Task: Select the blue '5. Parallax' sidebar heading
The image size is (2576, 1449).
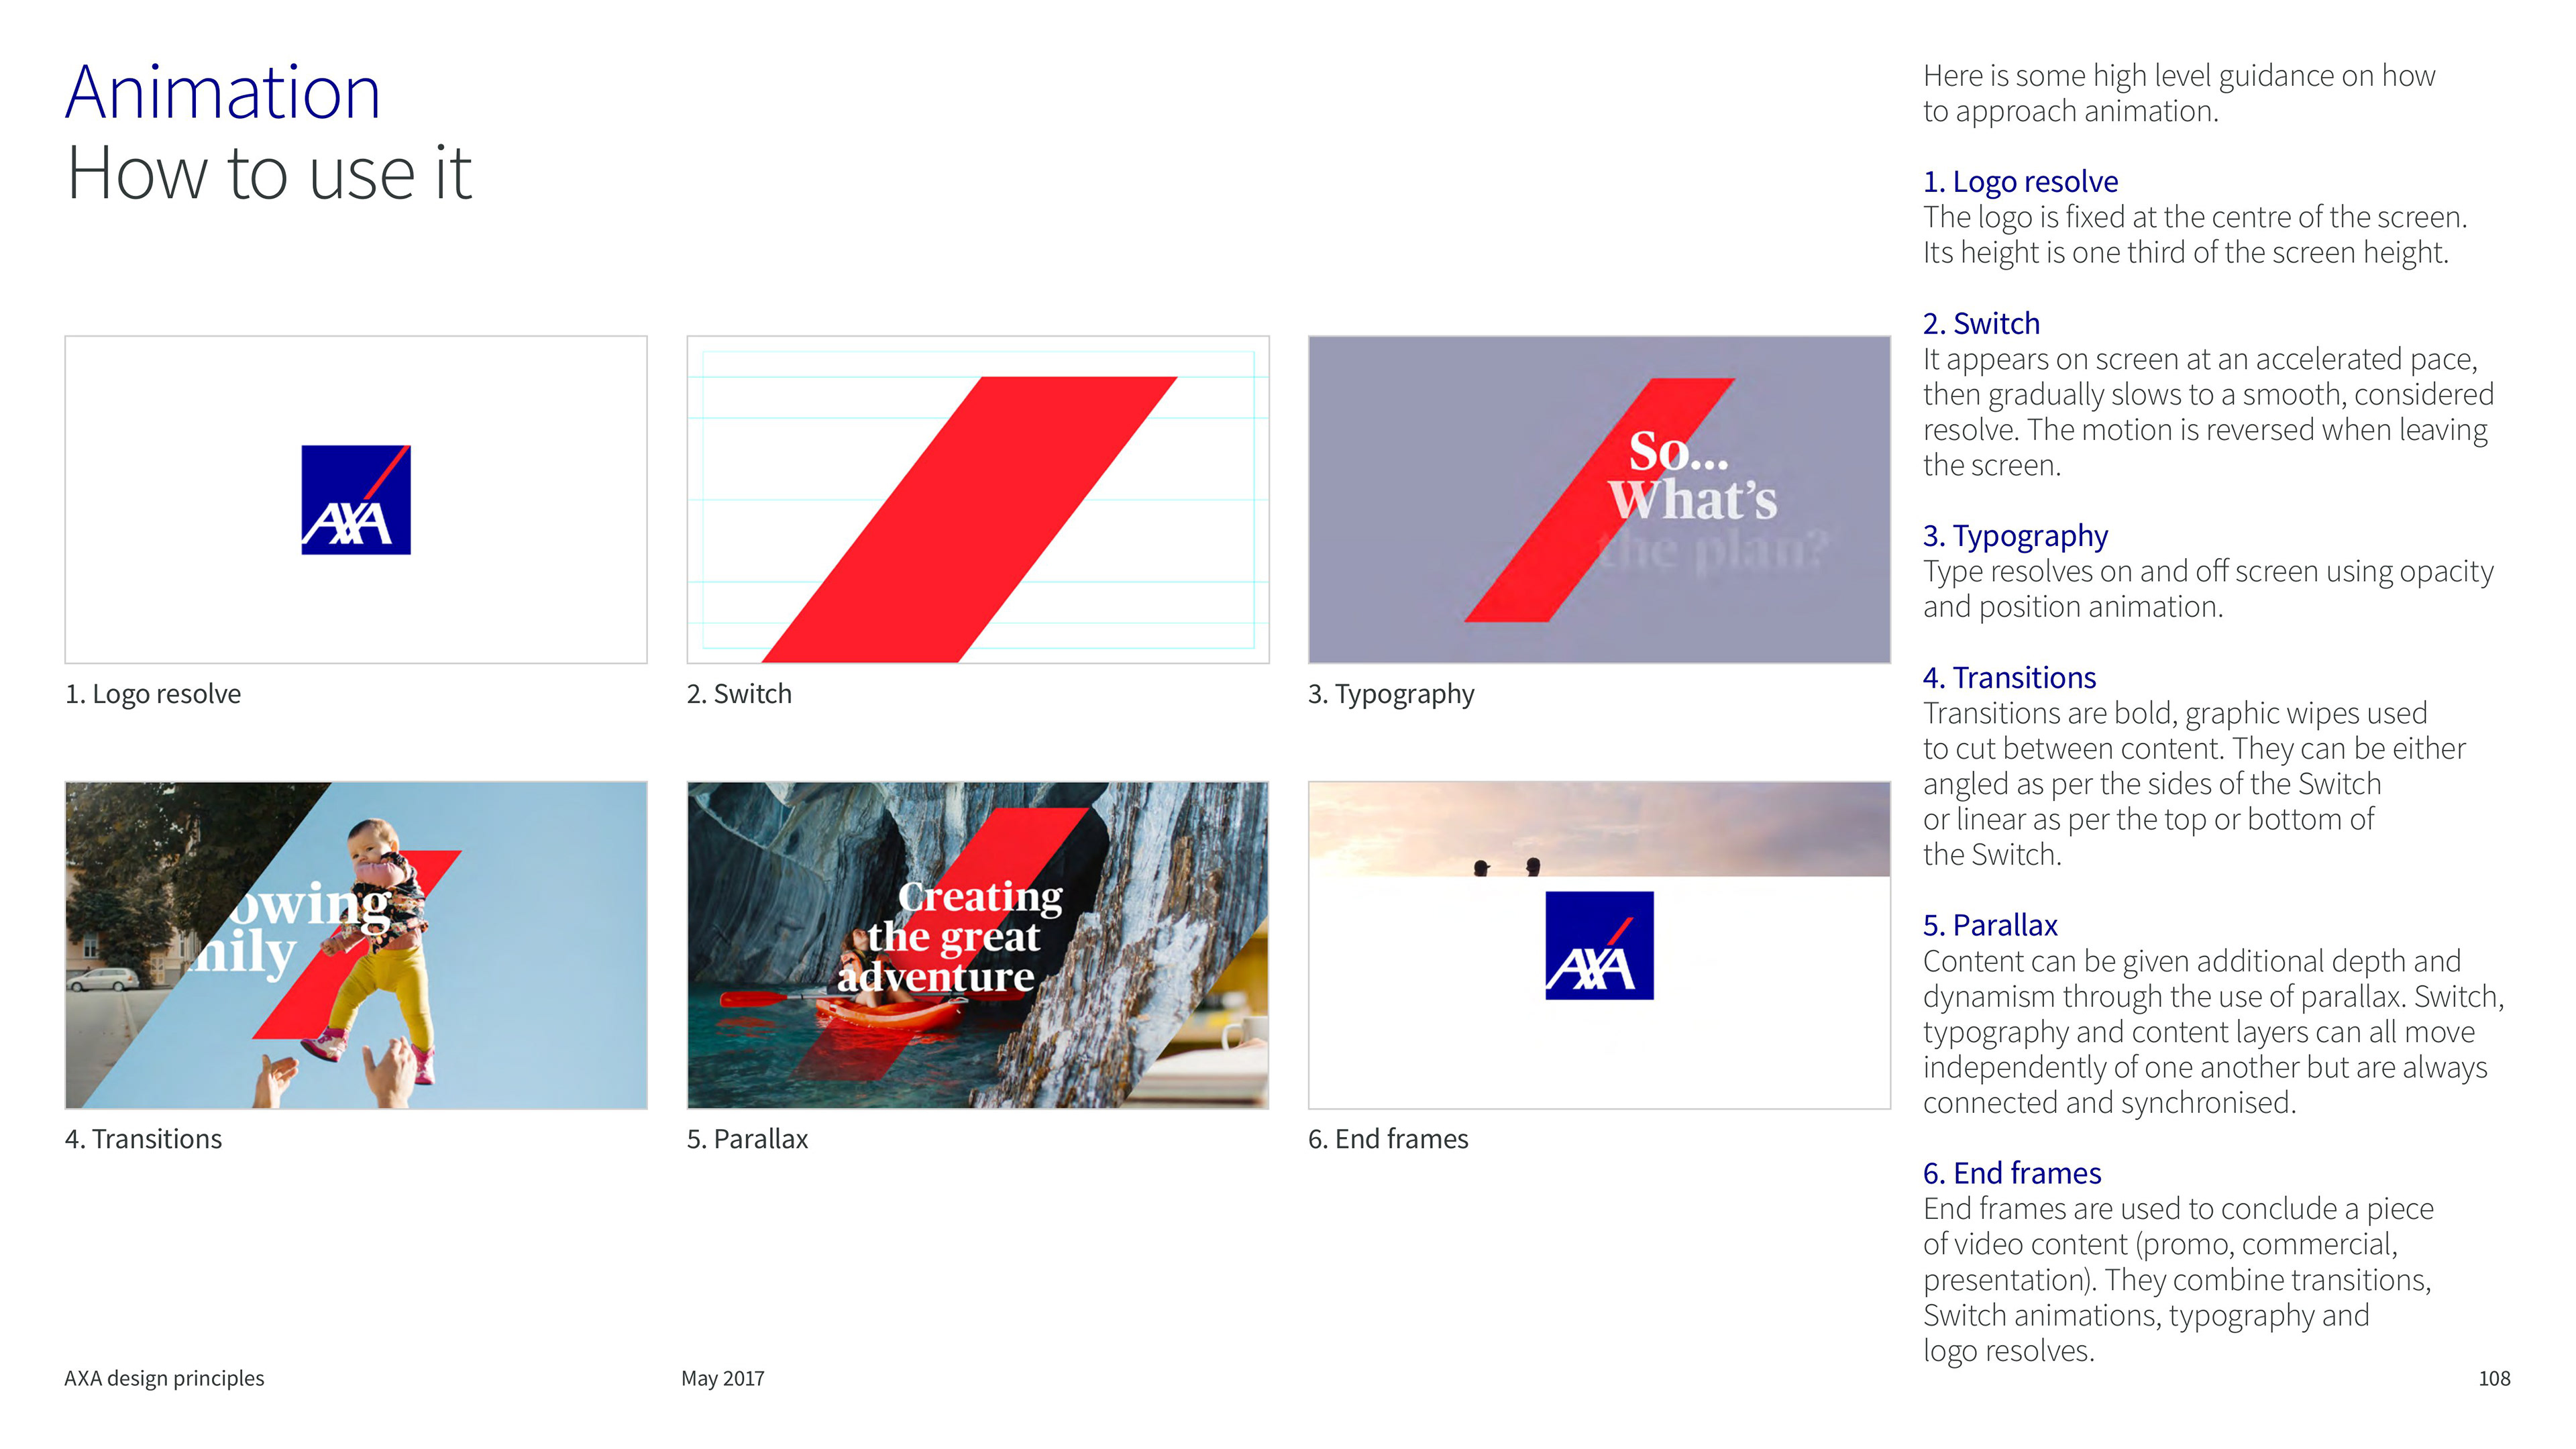Action: 1990,925
